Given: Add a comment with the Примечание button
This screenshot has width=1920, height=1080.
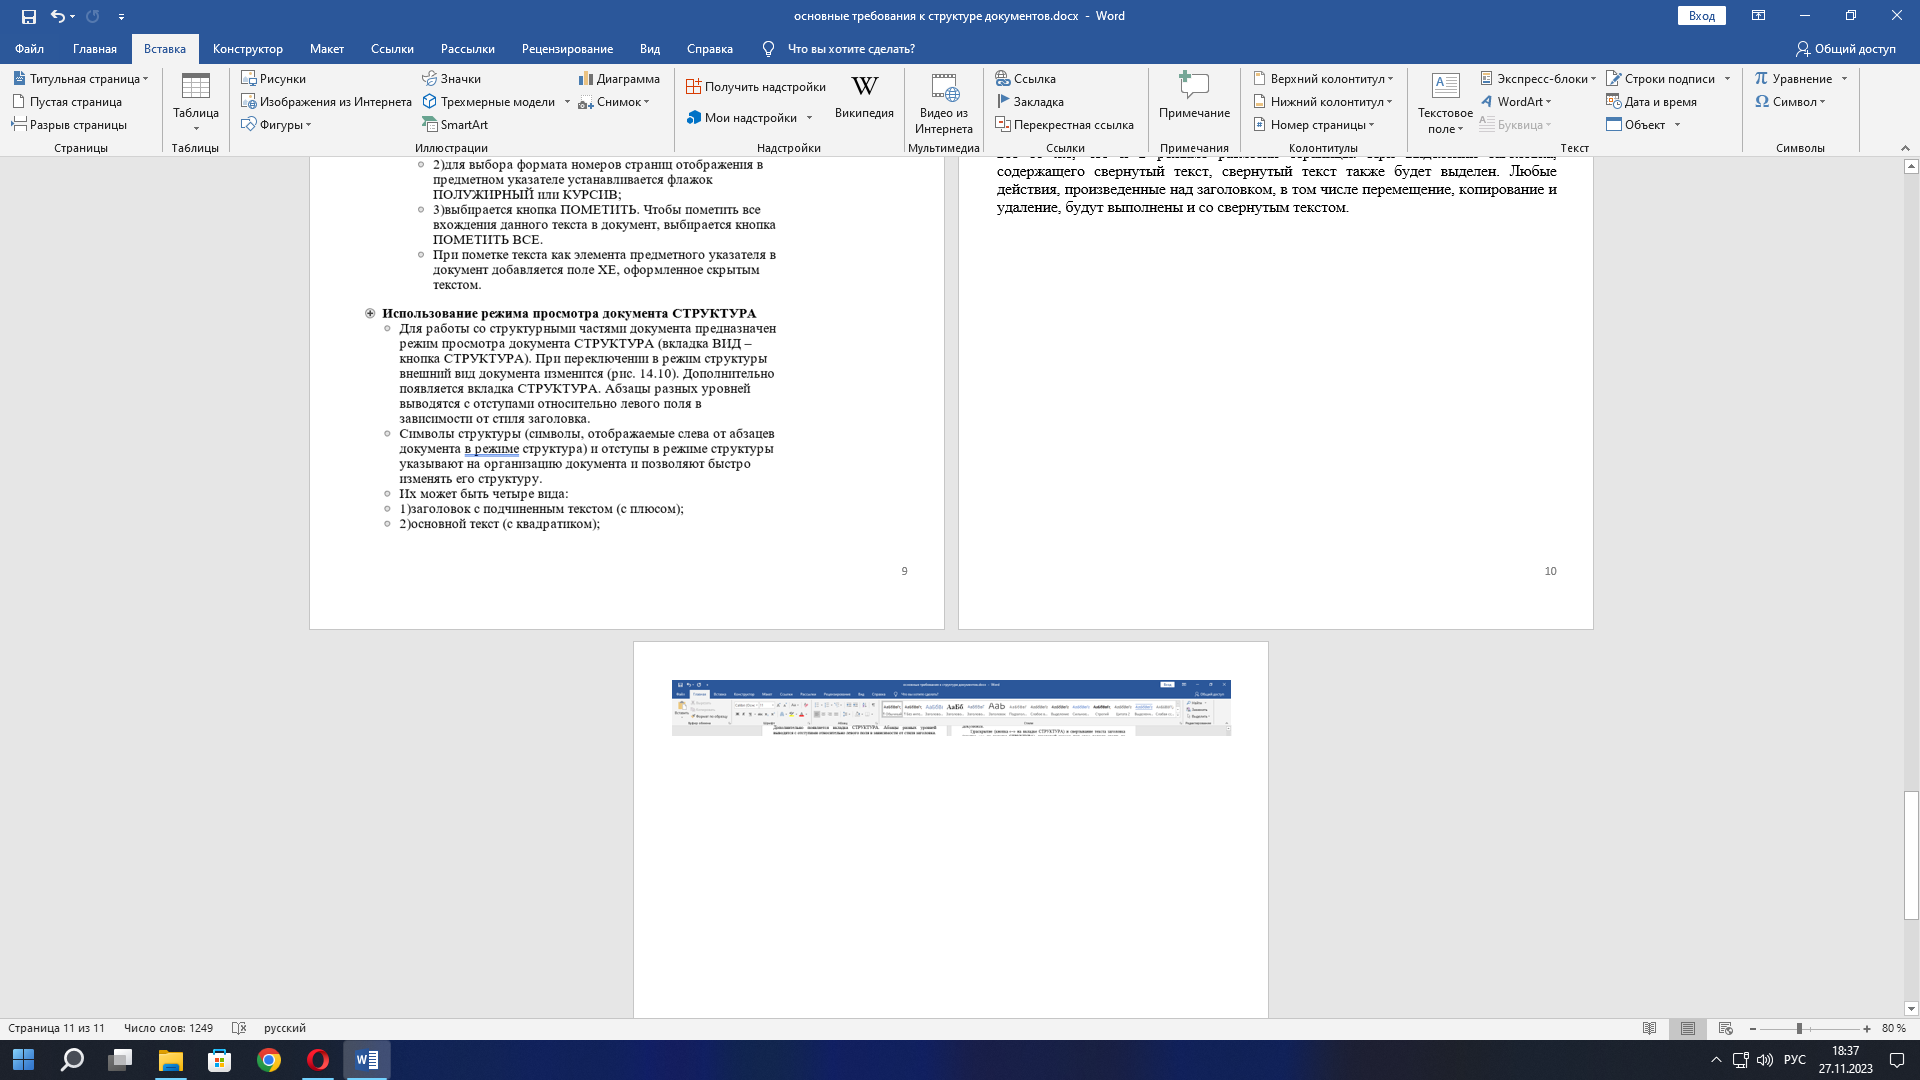Looking at the screenshot, I should (x=1194, y=97).
